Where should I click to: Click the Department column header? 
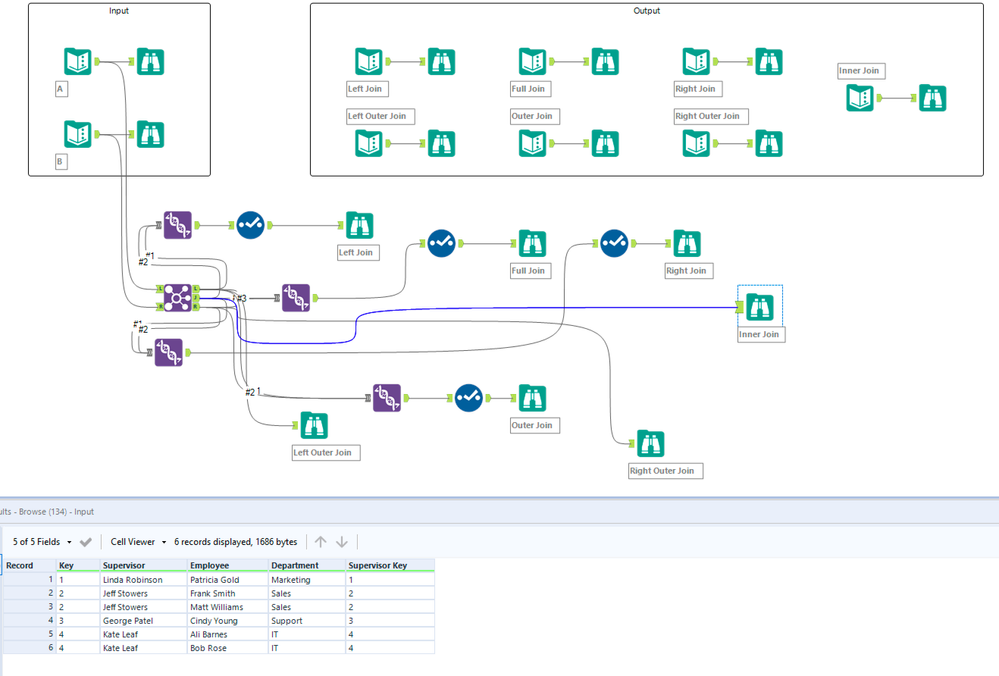295,565
